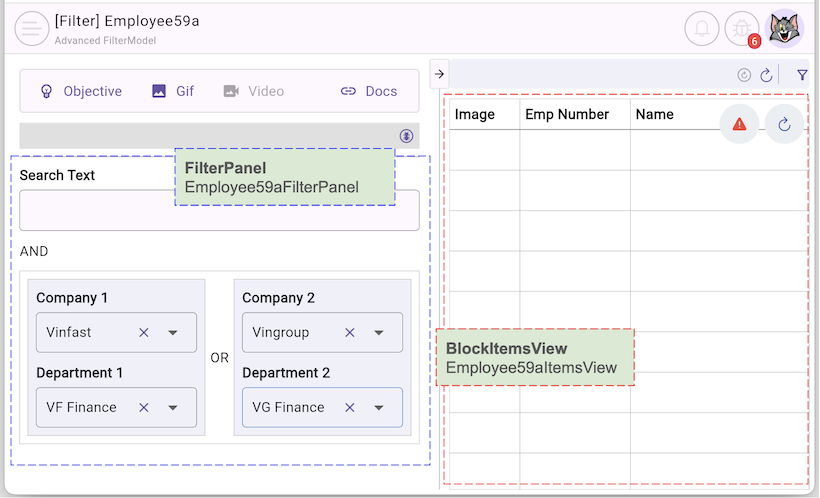Open the hamburger menu button
Image resolution: width=820 pixels, height=498 pixels.
pyautogui.click(x=32, y=29)
